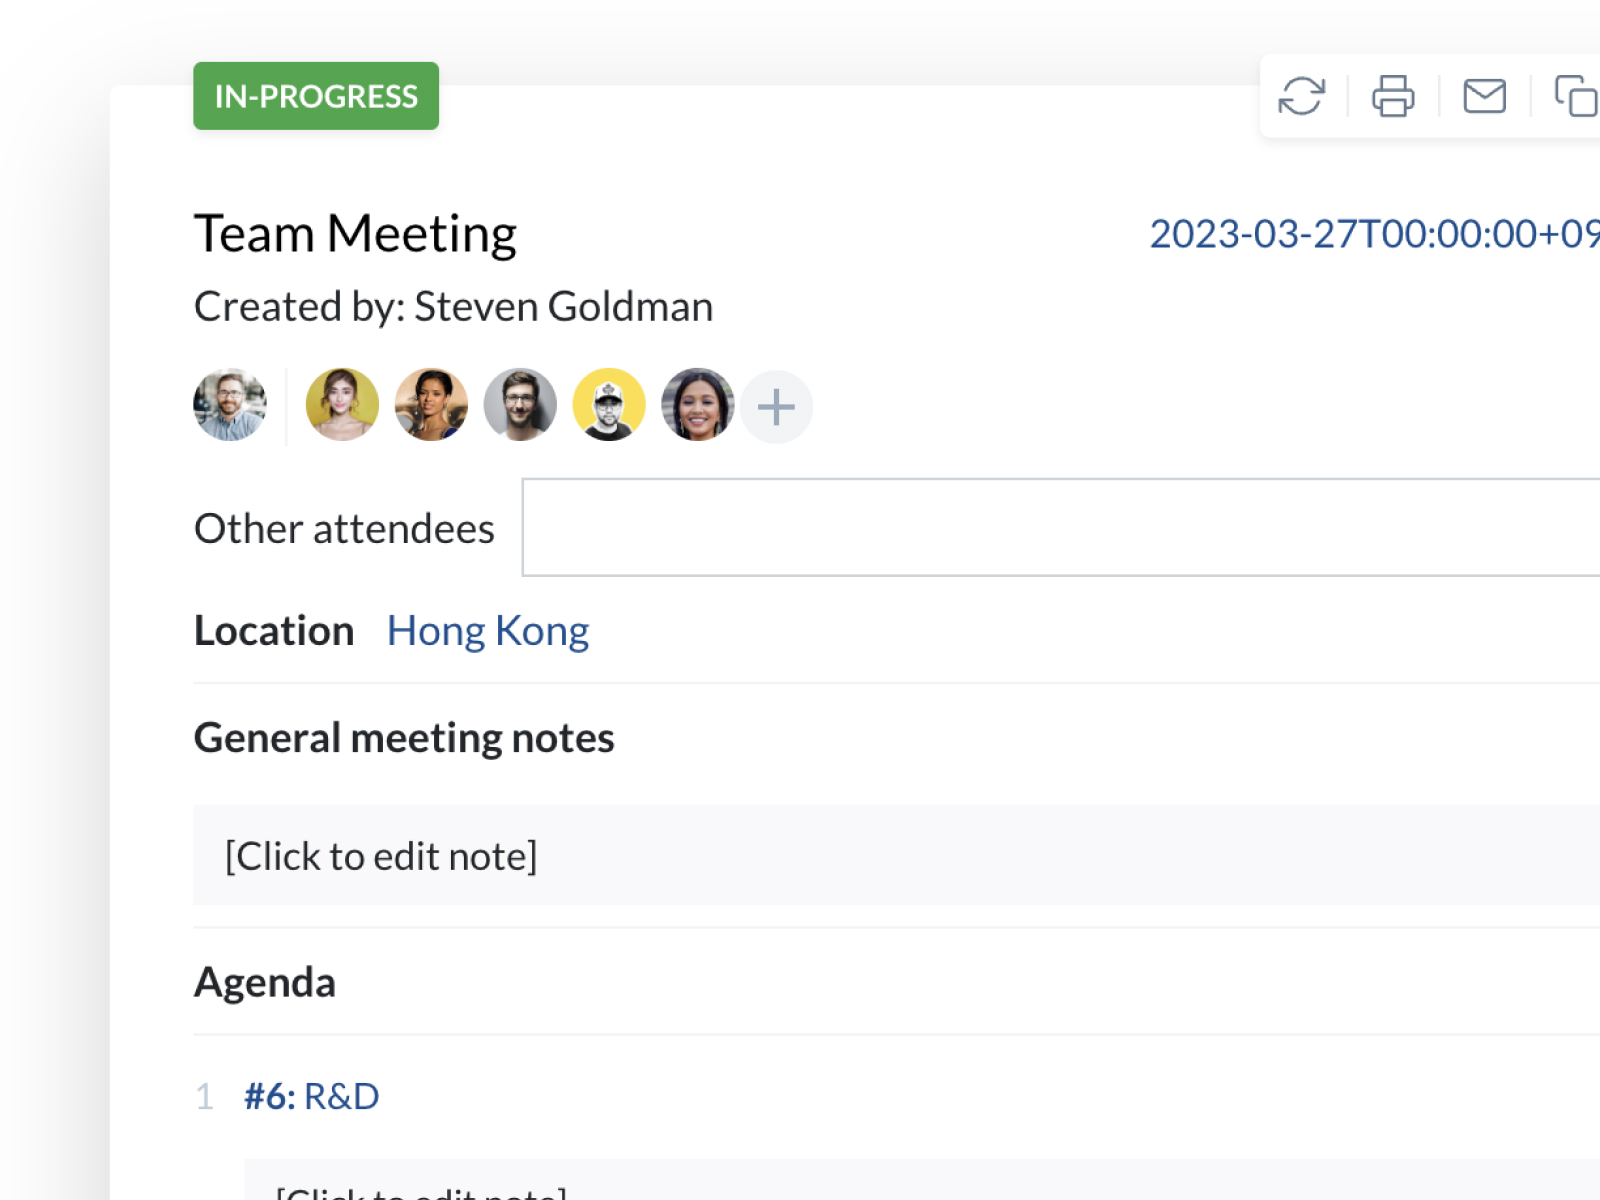Screen dimensions: 1600x1200
Task: Send meeting by email via envelope icon
Action: [1484, 97]
